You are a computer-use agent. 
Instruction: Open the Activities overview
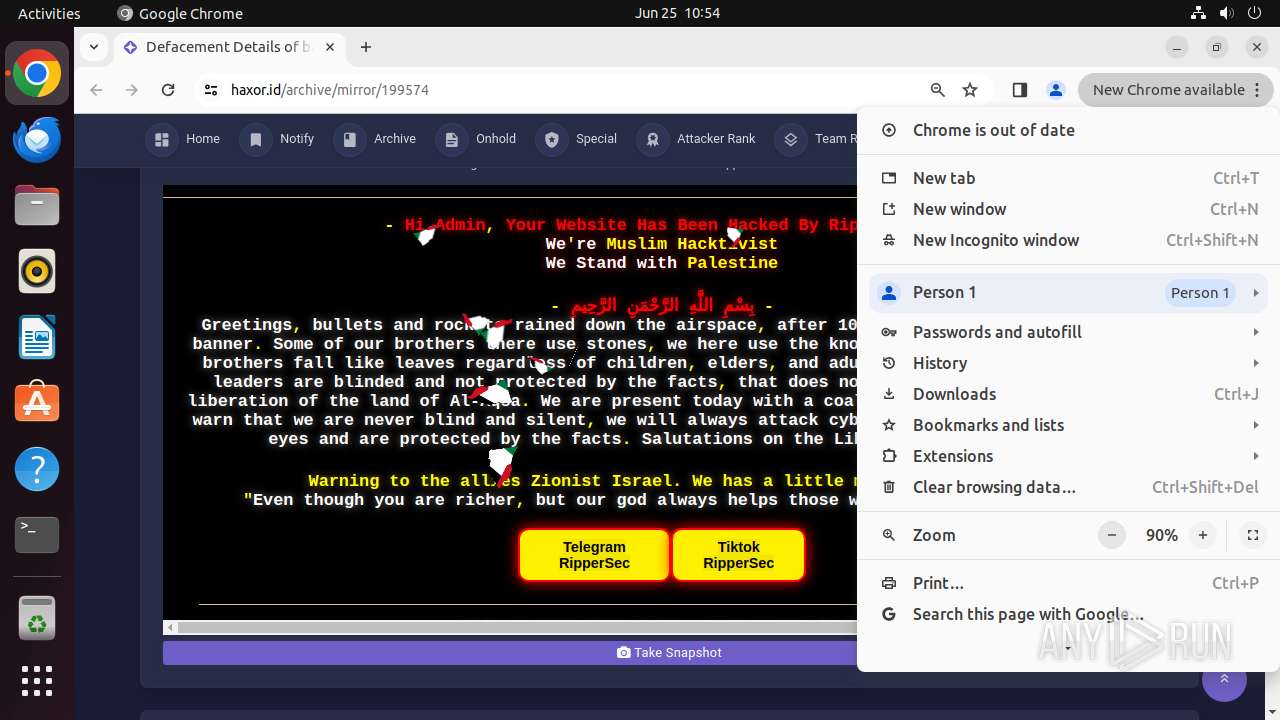49,13
